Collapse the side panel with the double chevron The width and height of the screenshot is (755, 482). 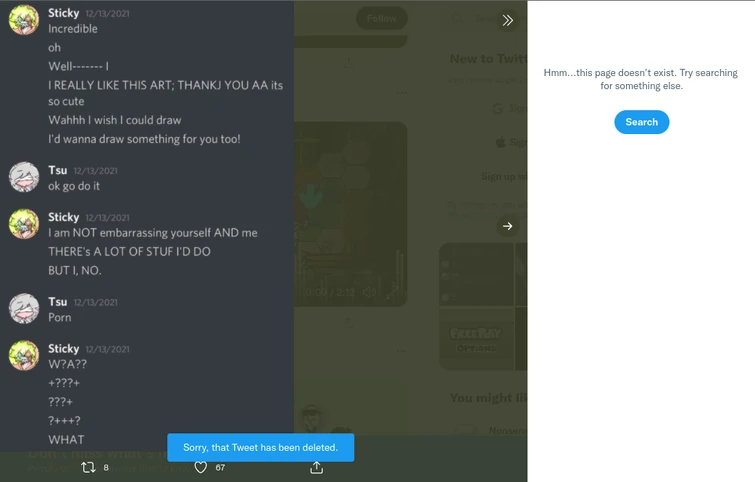click(508, 20)
